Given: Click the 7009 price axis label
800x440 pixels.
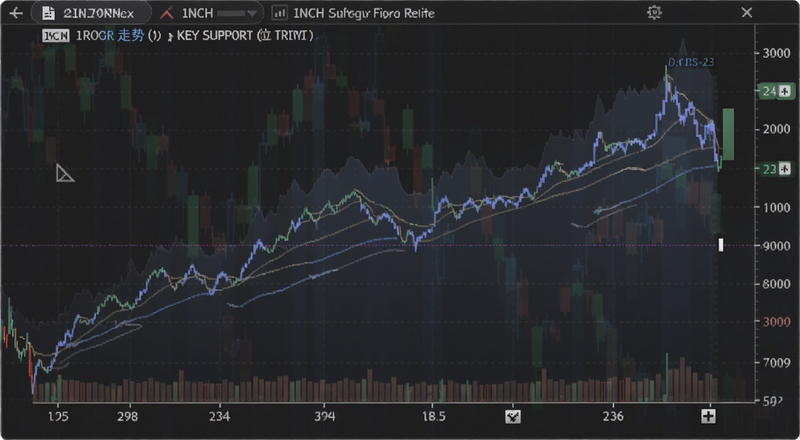Looking at the screenshot, I should (776, 363).
